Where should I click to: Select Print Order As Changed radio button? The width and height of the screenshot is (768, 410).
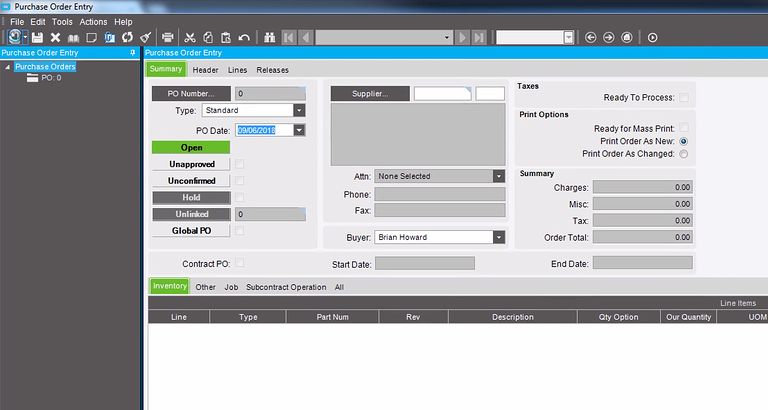click(x=684, y=154)
